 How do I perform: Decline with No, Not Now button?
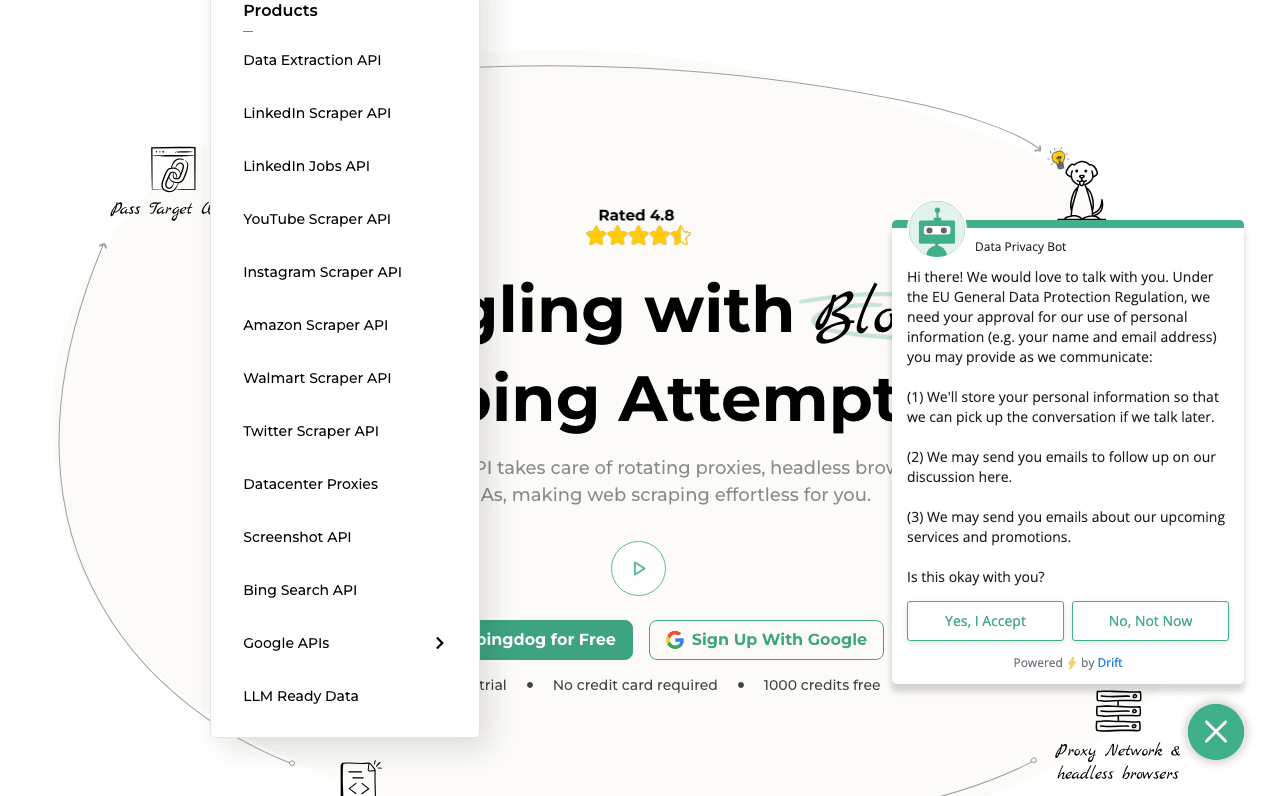(1150, 621)
